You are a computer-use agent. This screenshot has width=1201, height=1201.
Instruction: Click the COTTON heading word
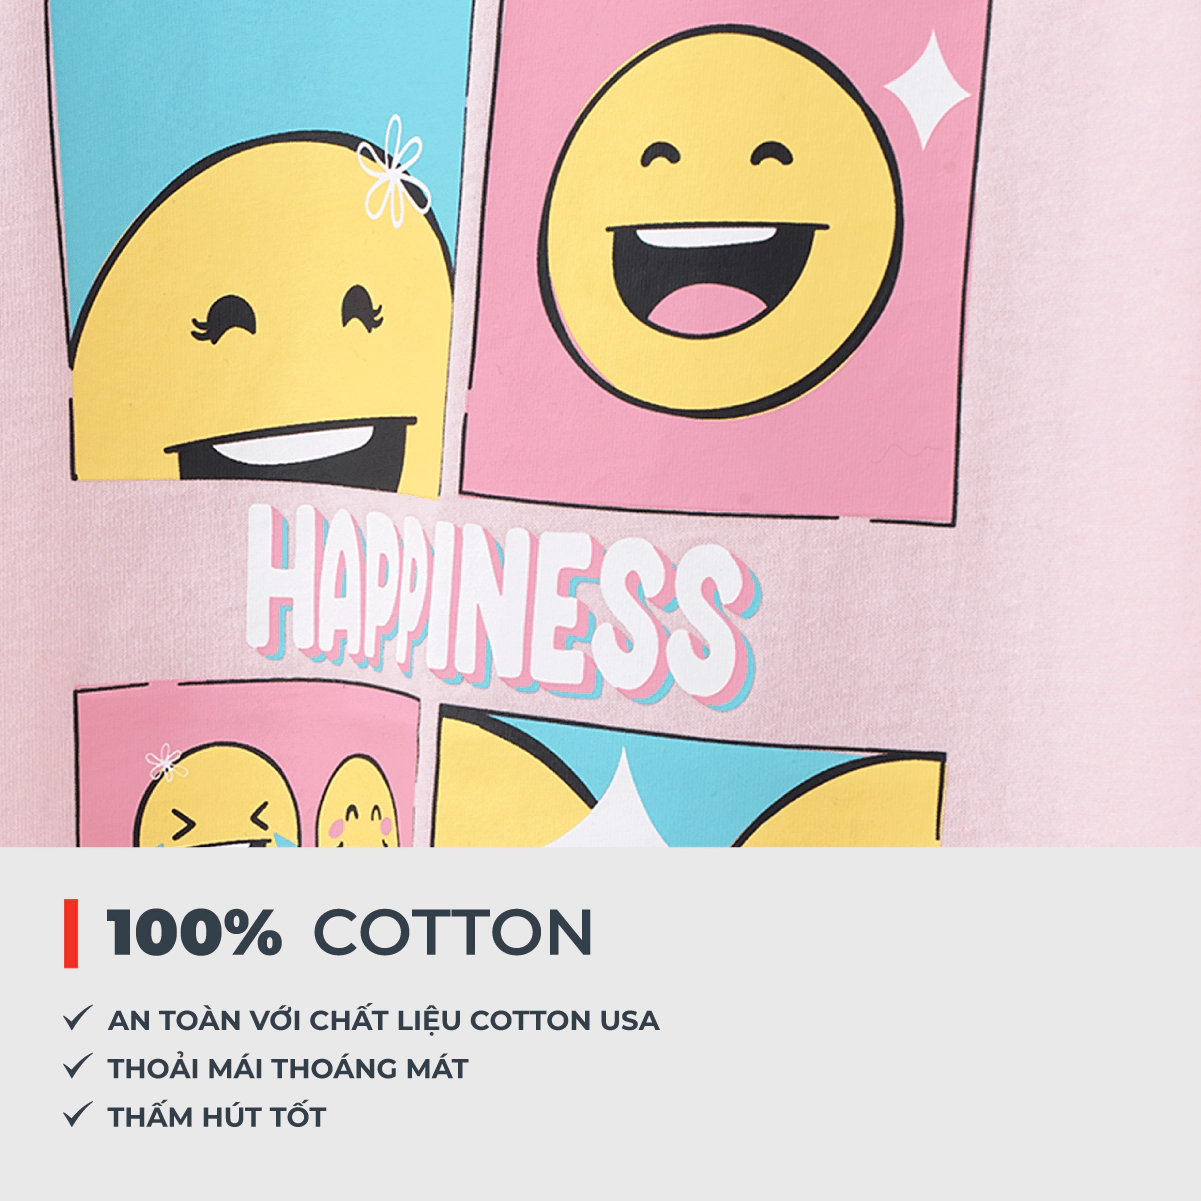[453, 933]
